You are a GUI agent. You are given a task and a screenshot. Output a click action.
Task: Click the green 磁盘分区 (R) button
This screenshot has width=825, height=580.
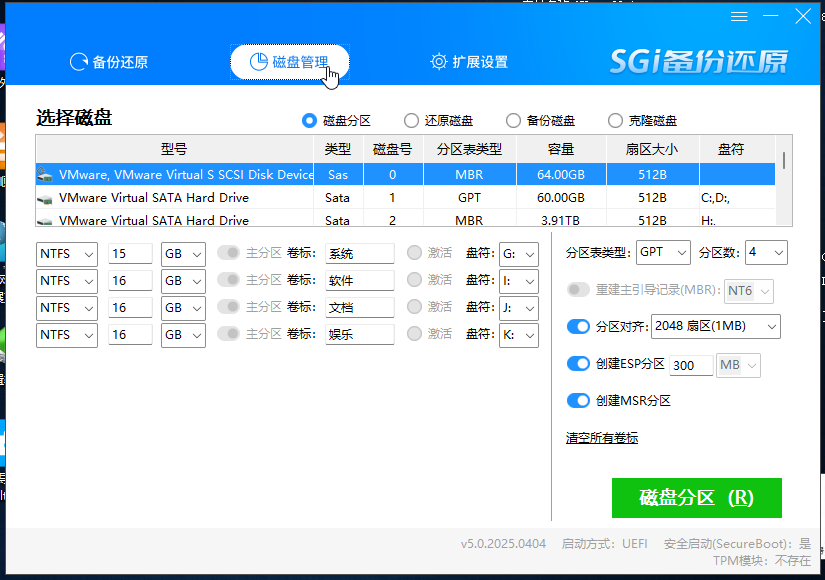[x=697, y=498]
